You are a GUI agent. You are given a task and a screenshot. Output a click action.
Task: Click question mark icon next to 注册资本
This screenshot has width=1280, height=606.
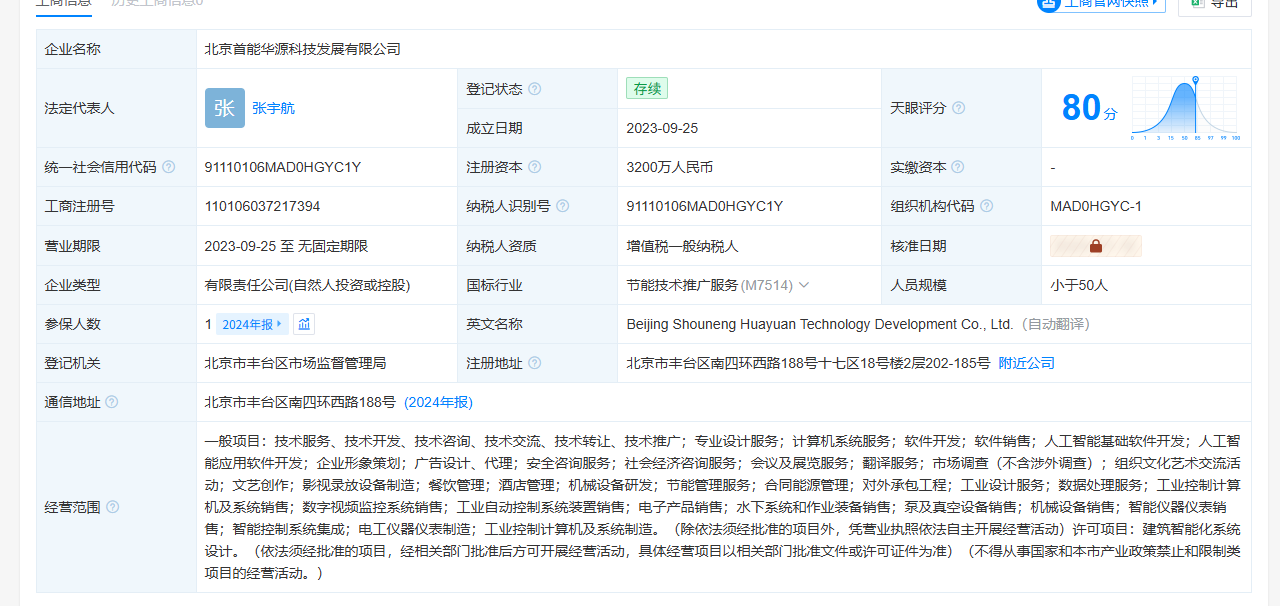tap(535, 167)
